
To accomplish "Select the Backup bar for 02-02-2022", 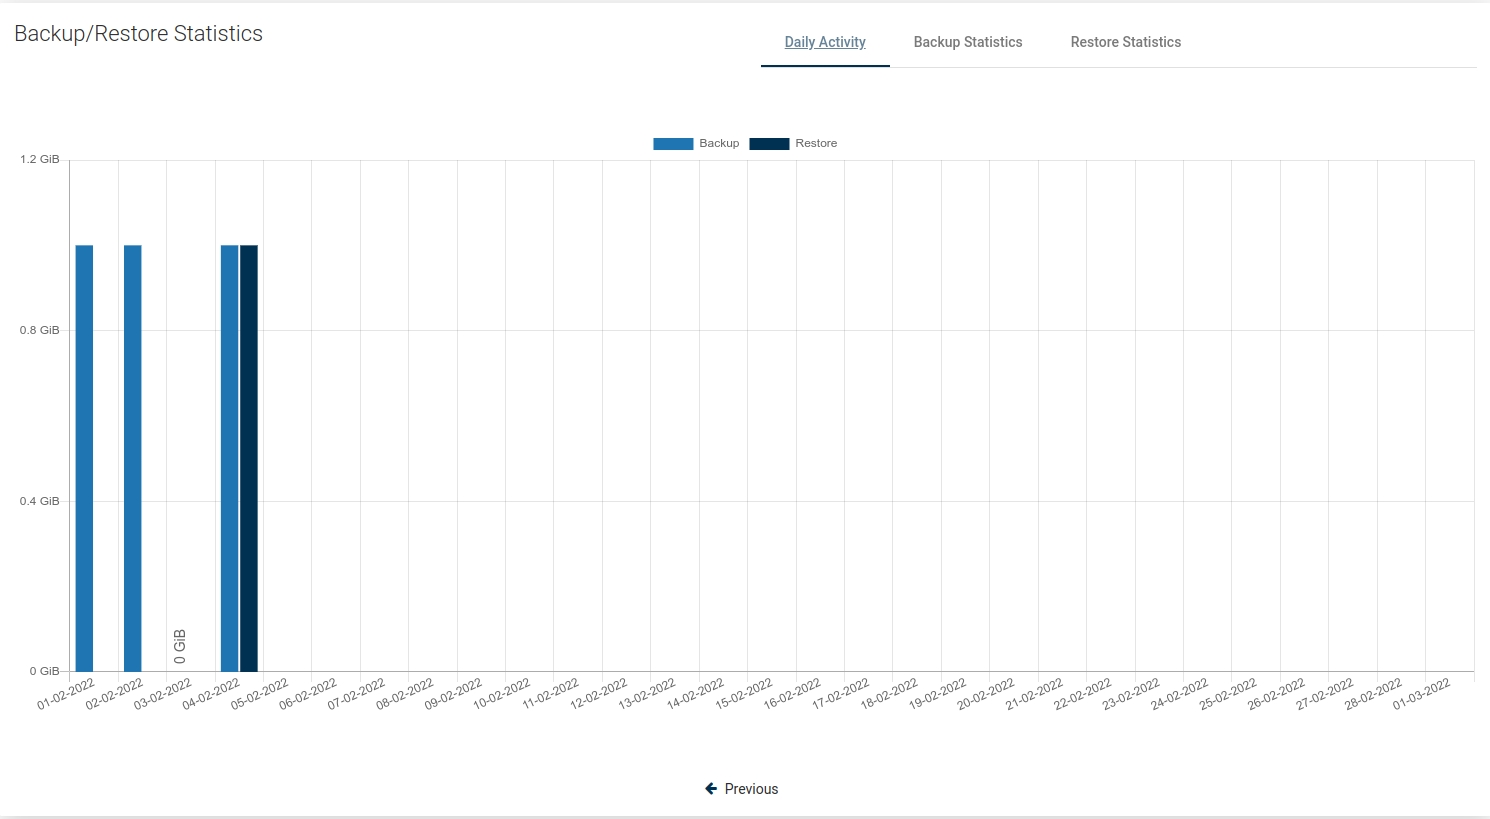I will pos(133,458).
